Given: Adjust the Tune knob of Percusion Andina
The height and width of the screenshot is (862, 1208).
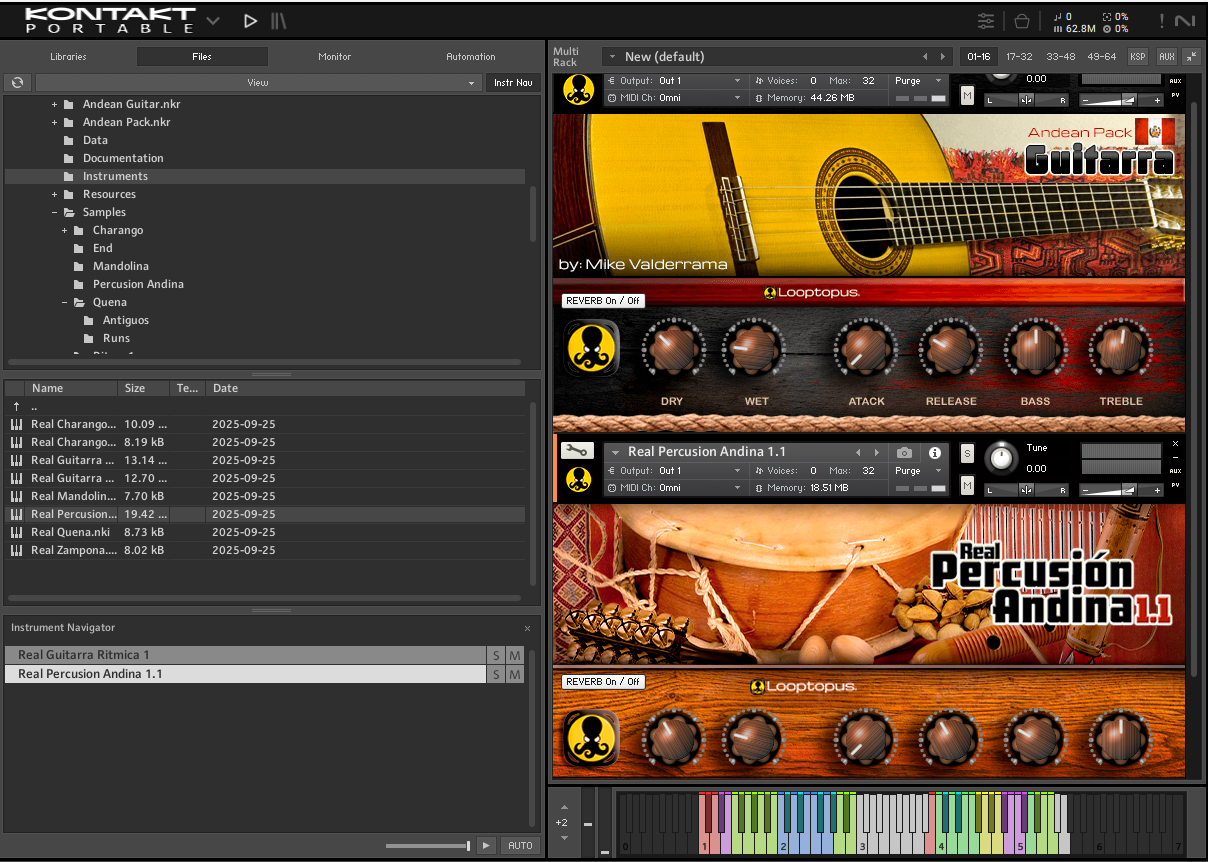Looking at the screenshot, I should click(x=1000, y=459).
